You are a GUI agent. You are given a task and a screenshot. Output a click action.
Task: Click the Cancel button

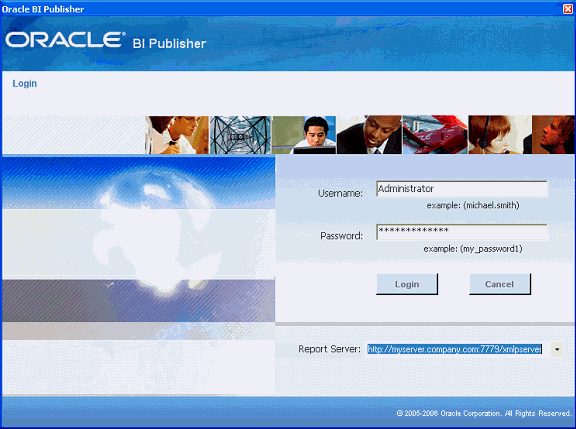pyautogui.click(x=500, y=284)
